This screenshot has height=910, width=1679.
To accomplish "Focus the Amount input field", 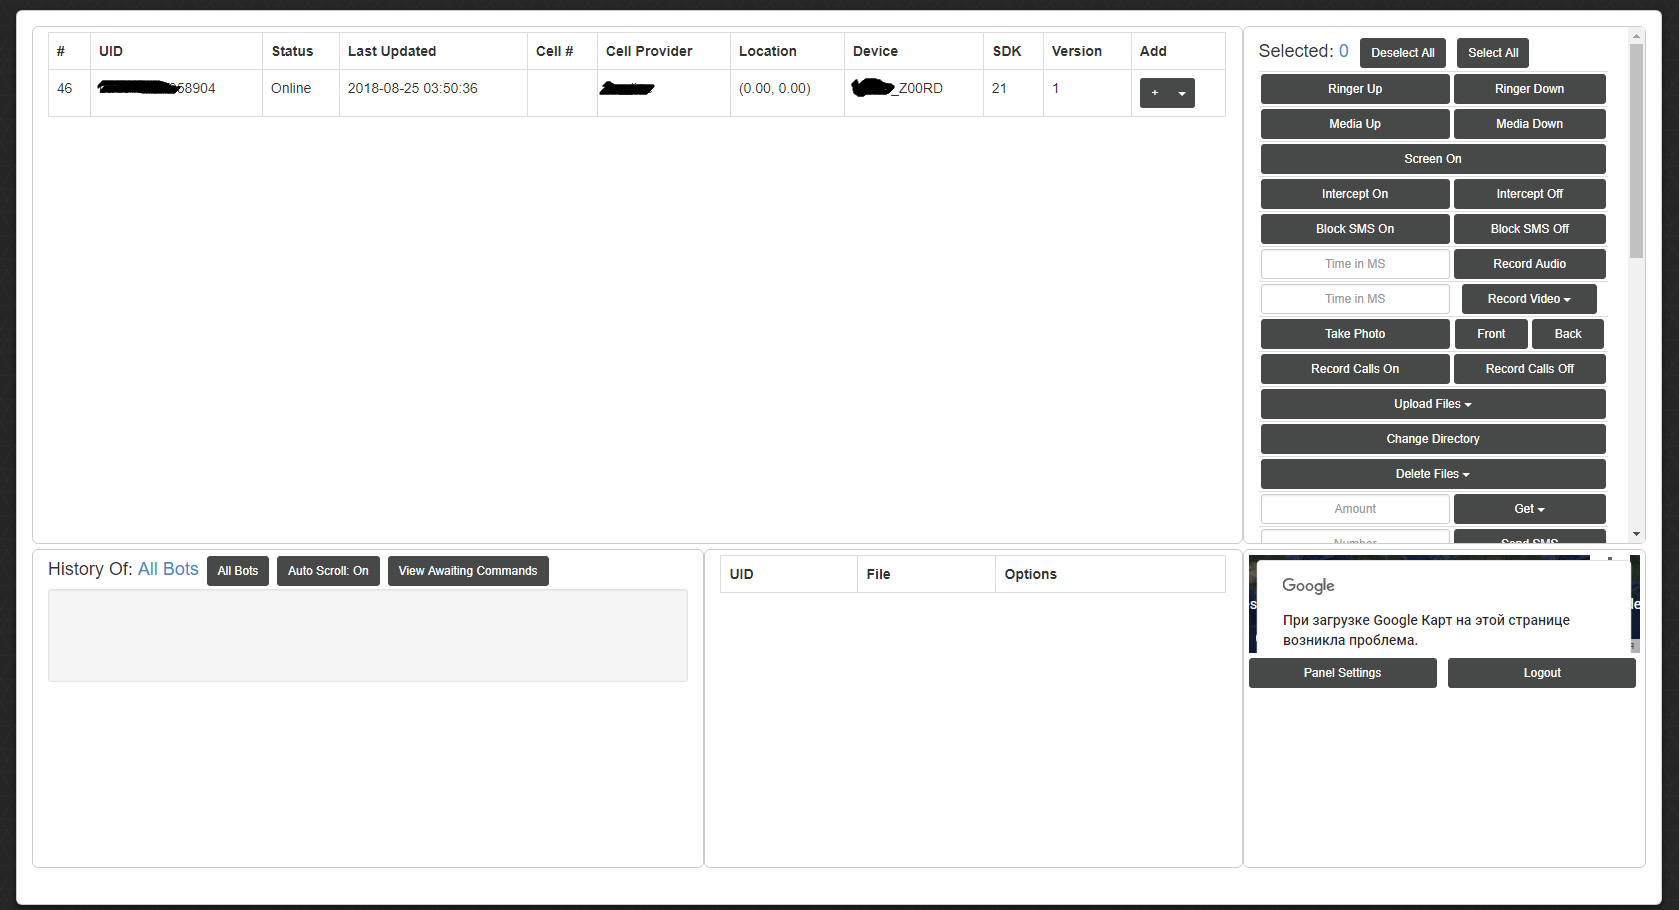I will tap(1354, 509).
